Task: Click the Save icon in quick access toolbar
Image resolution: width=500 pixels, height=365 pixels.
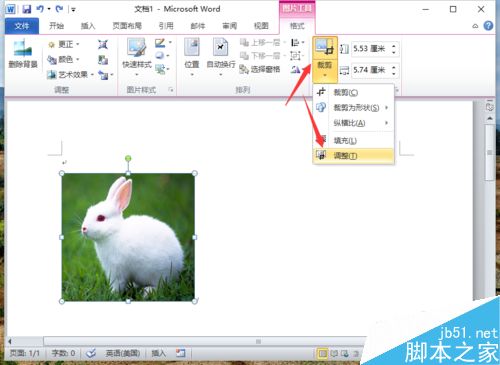Action: click(27, 9)
